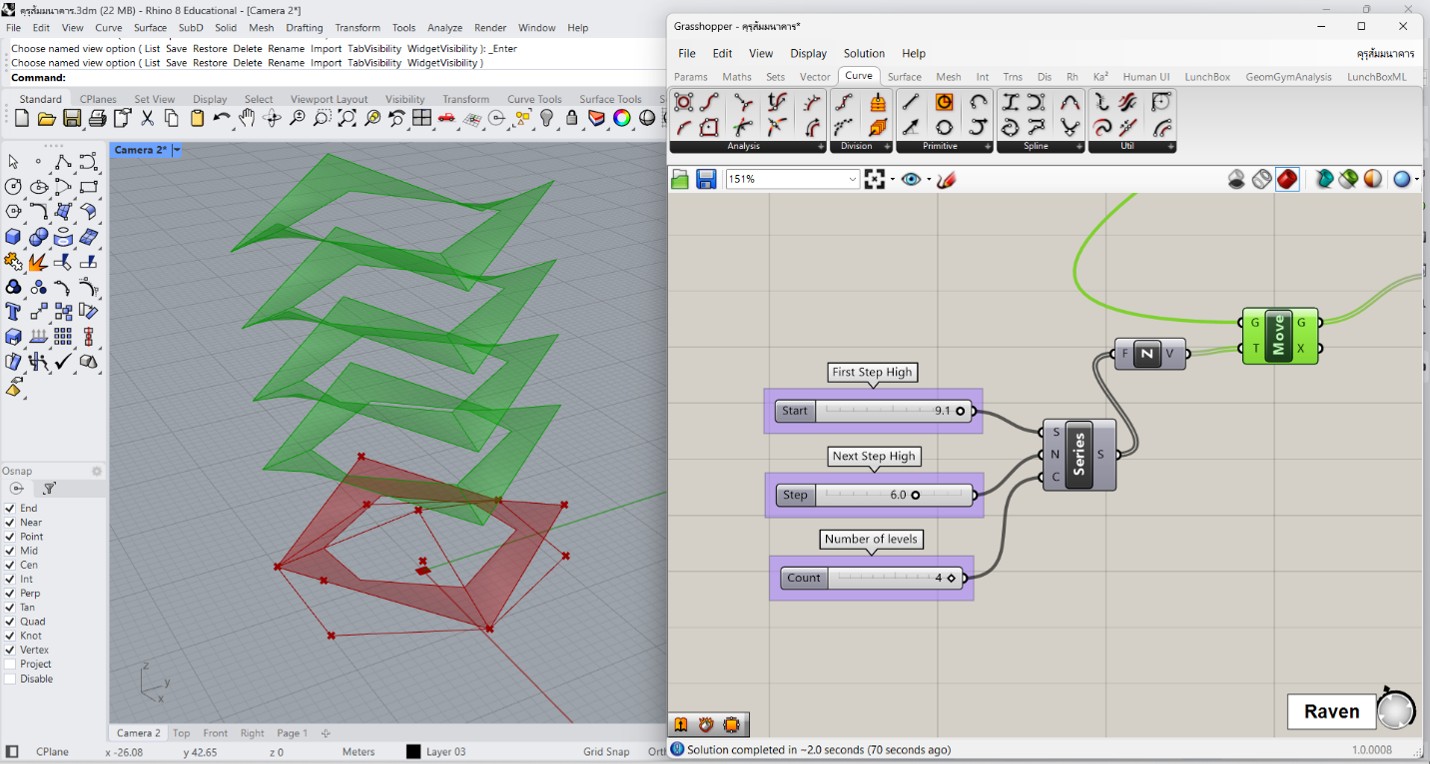The width and height of the screenshot is (1430, 764).
Task: Enable the Project osnap checkbox
Action: point(10,664)
